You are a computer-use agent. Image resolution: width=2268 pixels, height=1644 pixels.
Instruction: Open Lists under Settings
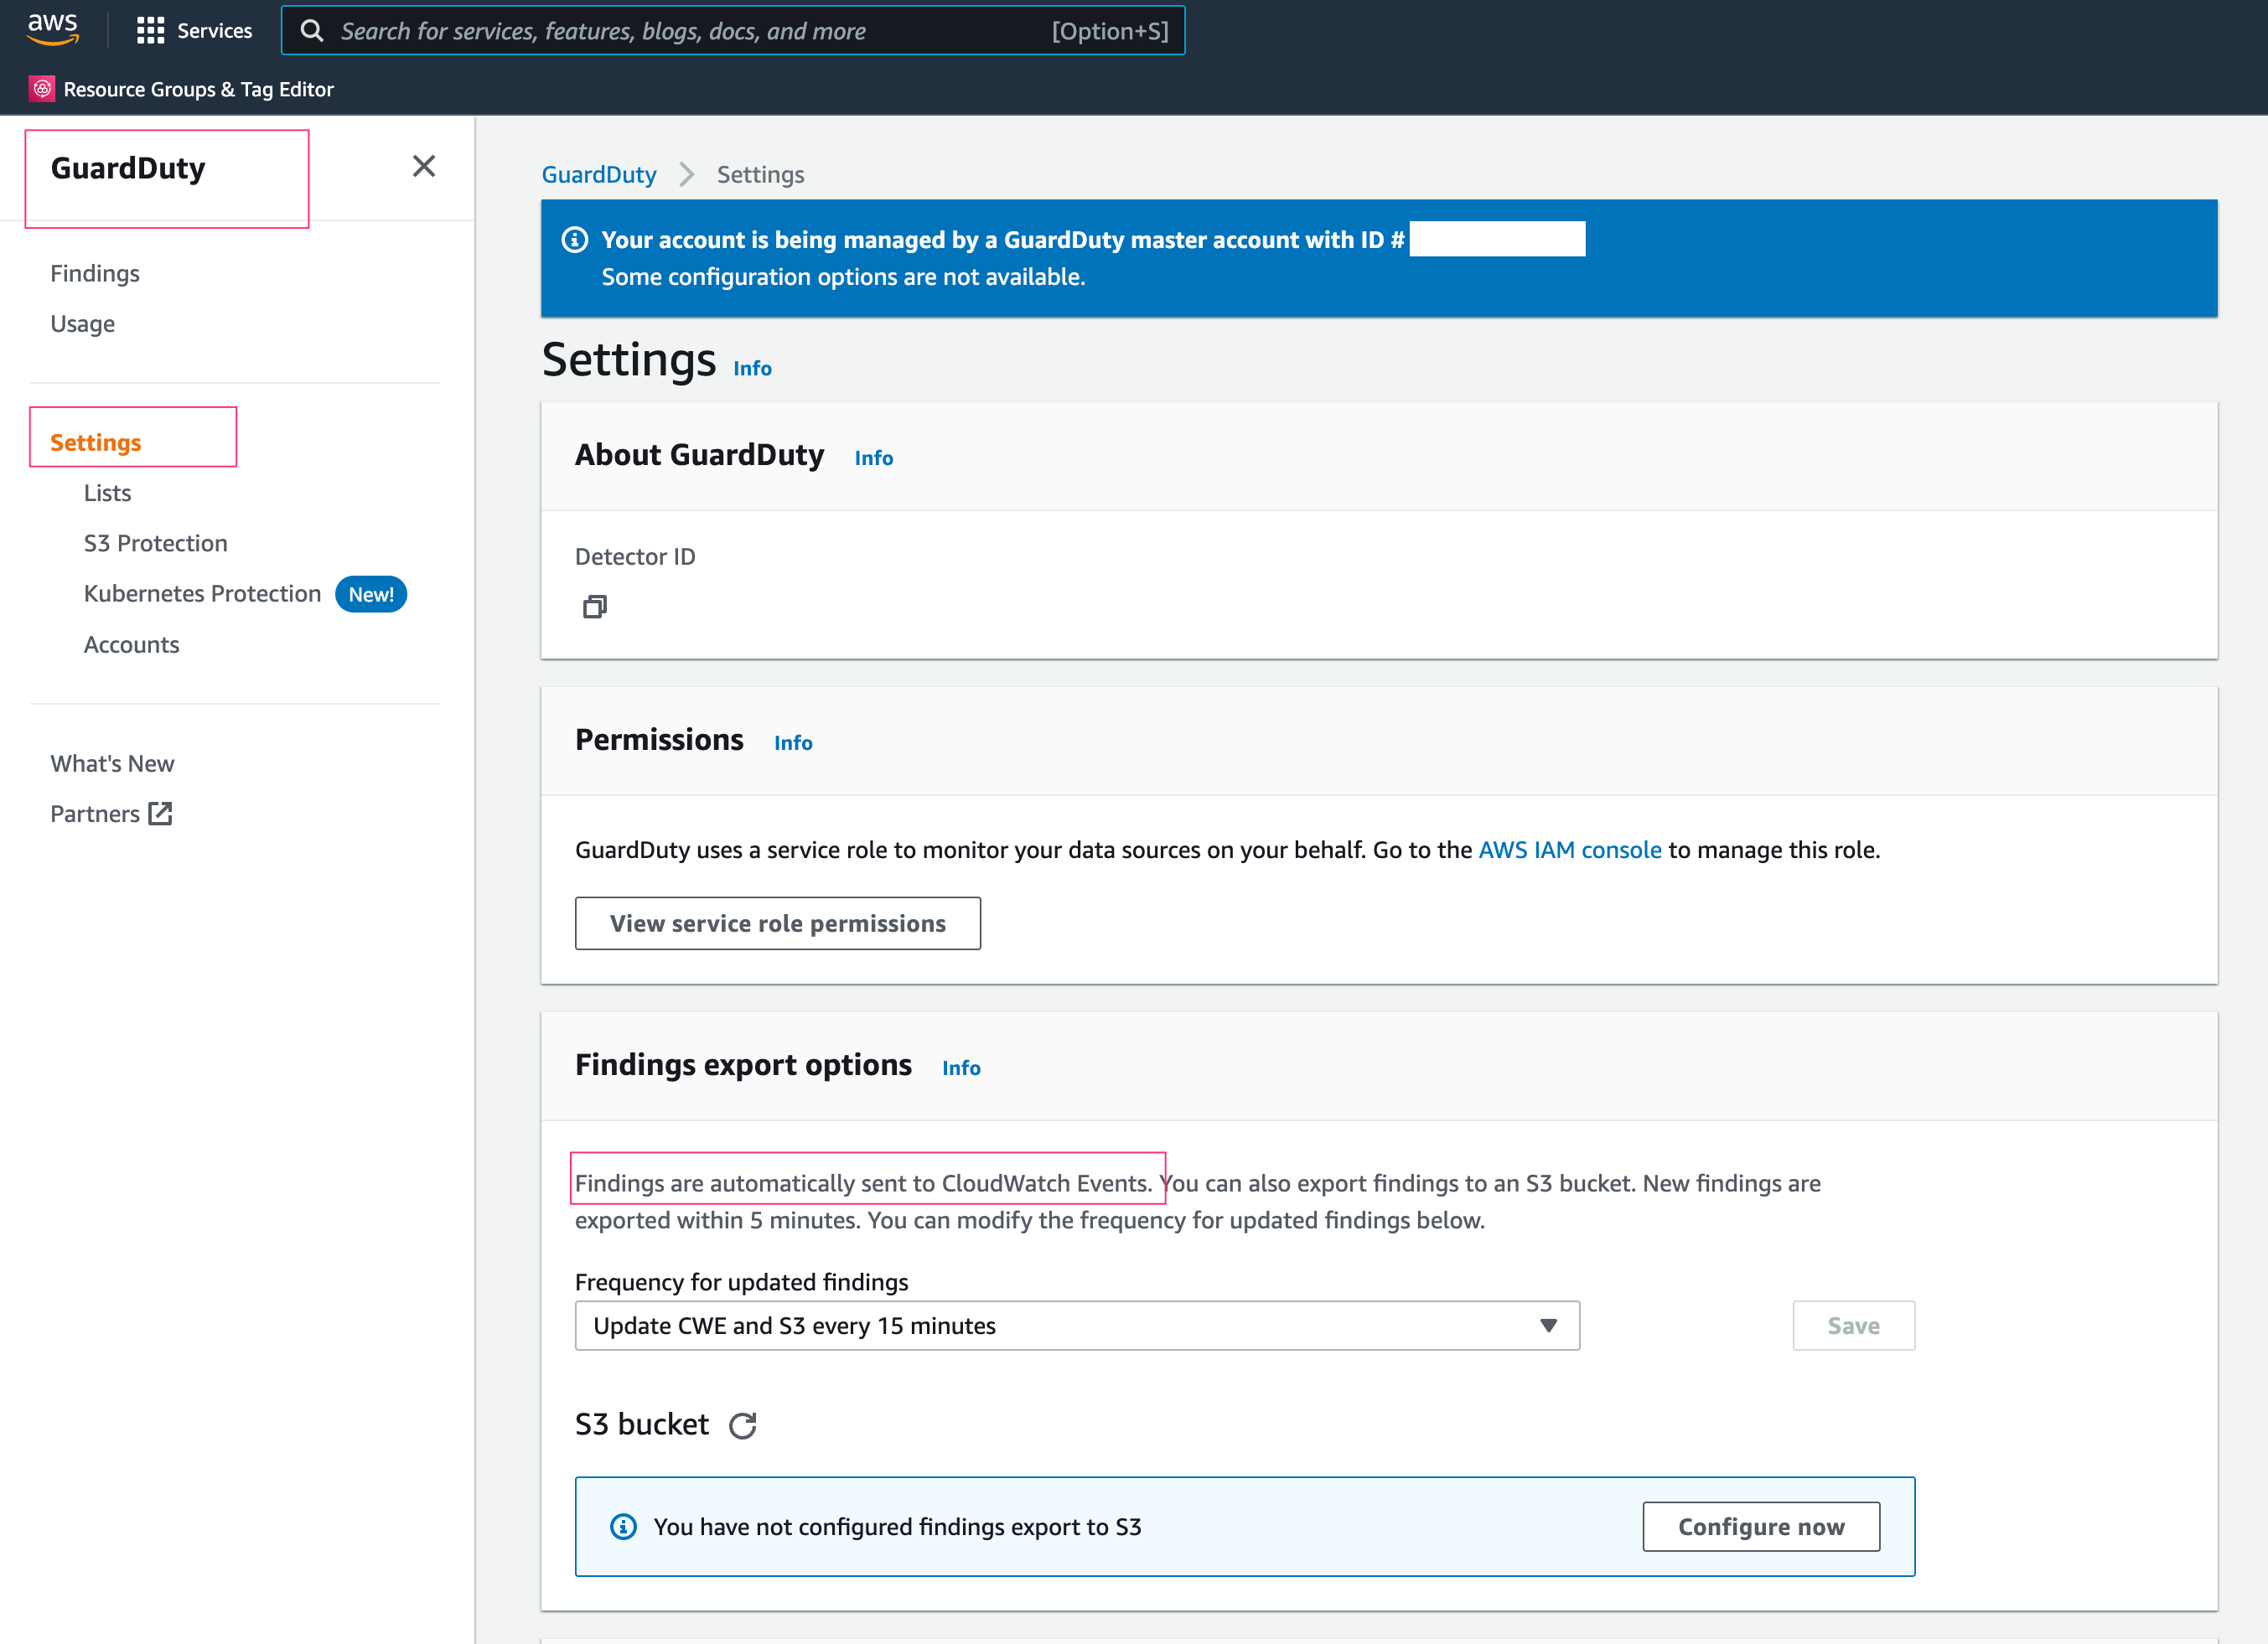(x=107, y=493)
